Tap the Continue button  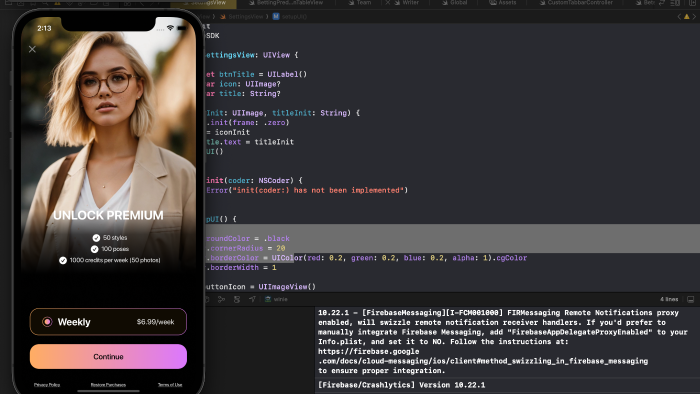pos(108,357)
